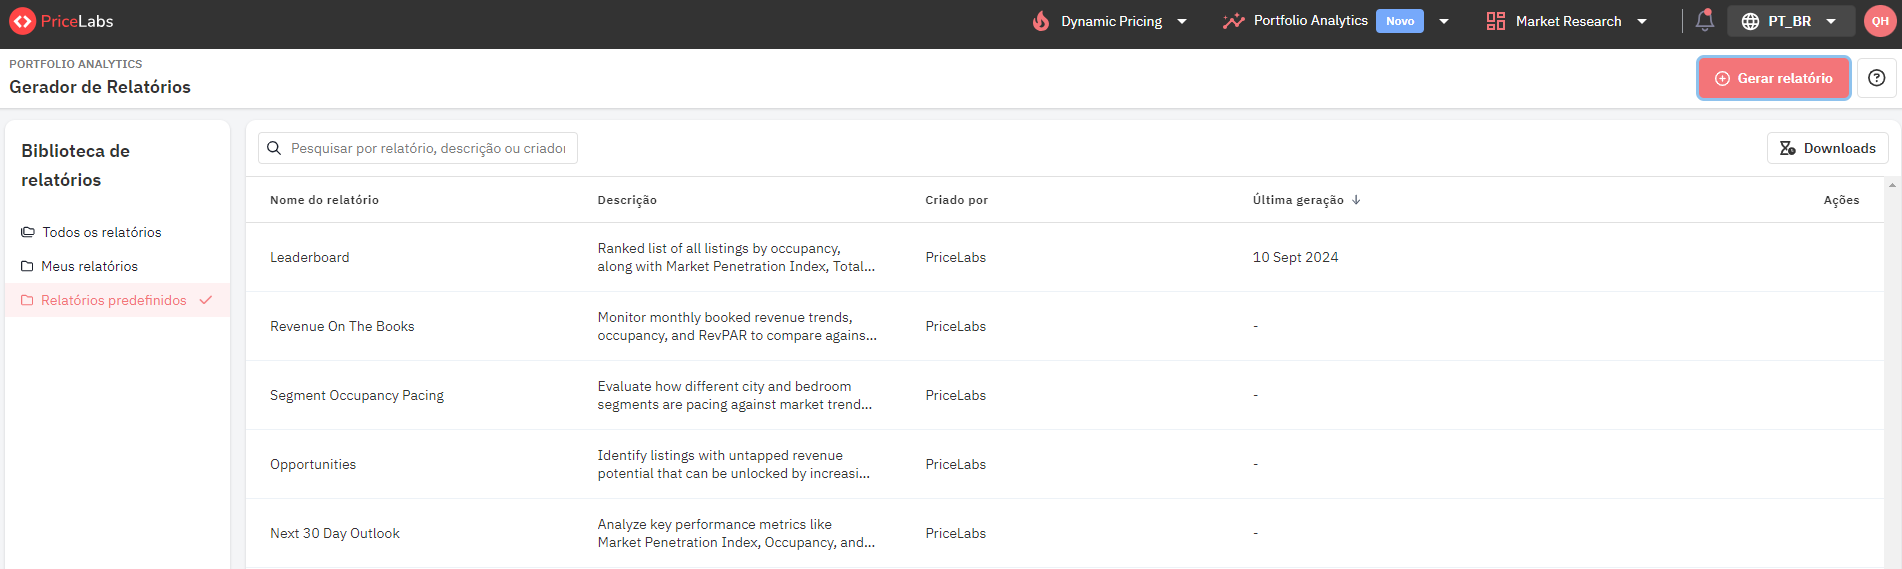Open the help question mark icon

point(1877,78)
